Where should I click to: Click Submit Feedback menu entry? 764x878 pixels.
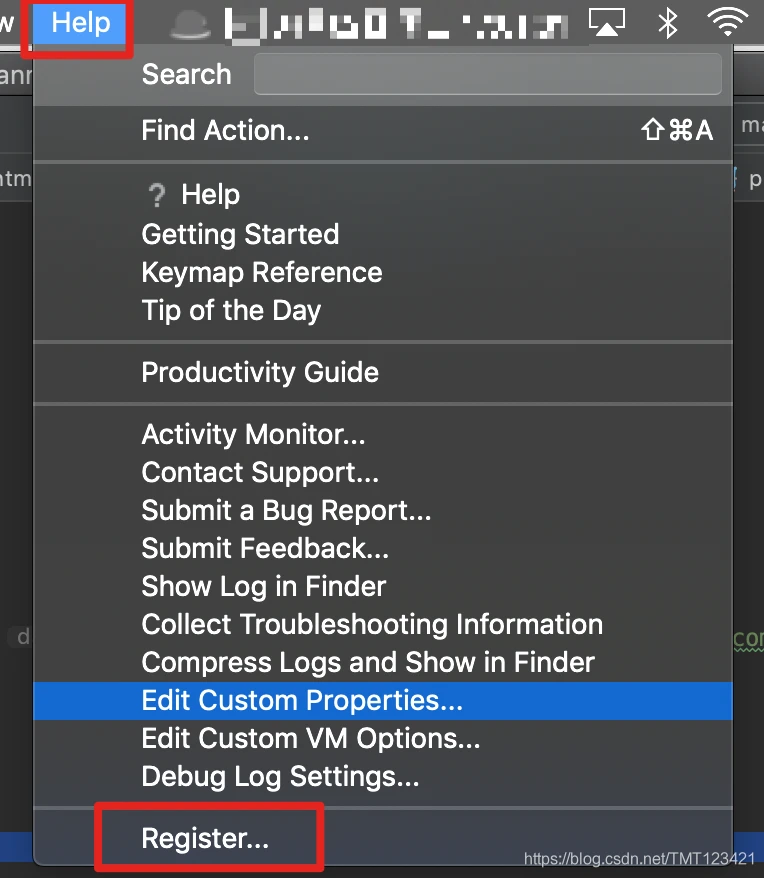point(265,548)
